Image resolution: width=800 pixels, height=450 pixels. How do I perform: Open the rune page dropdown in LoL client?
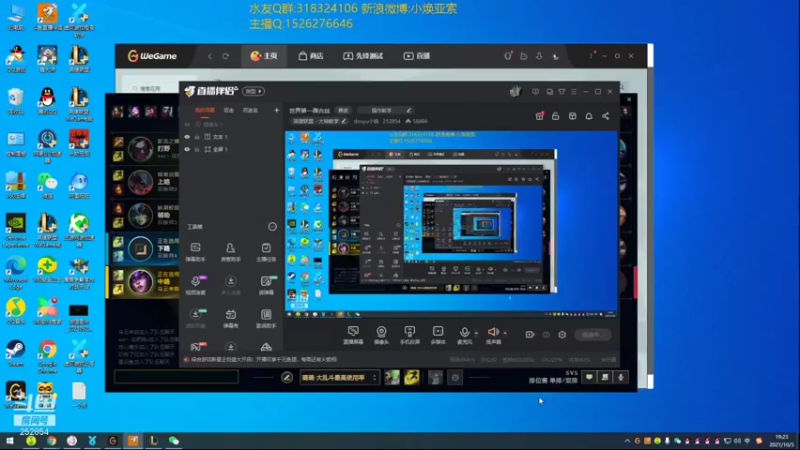(339, 378)
